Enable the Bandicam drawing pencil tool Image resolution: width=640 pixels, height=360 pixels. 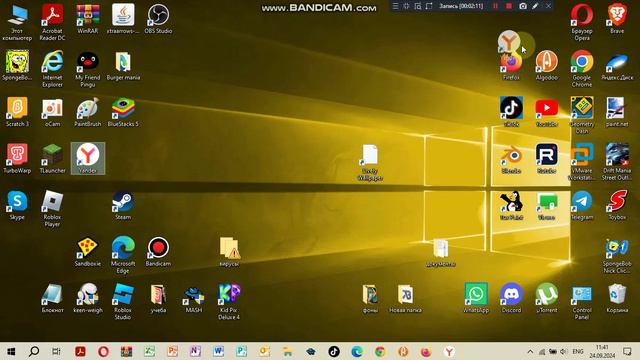(535, 6)
